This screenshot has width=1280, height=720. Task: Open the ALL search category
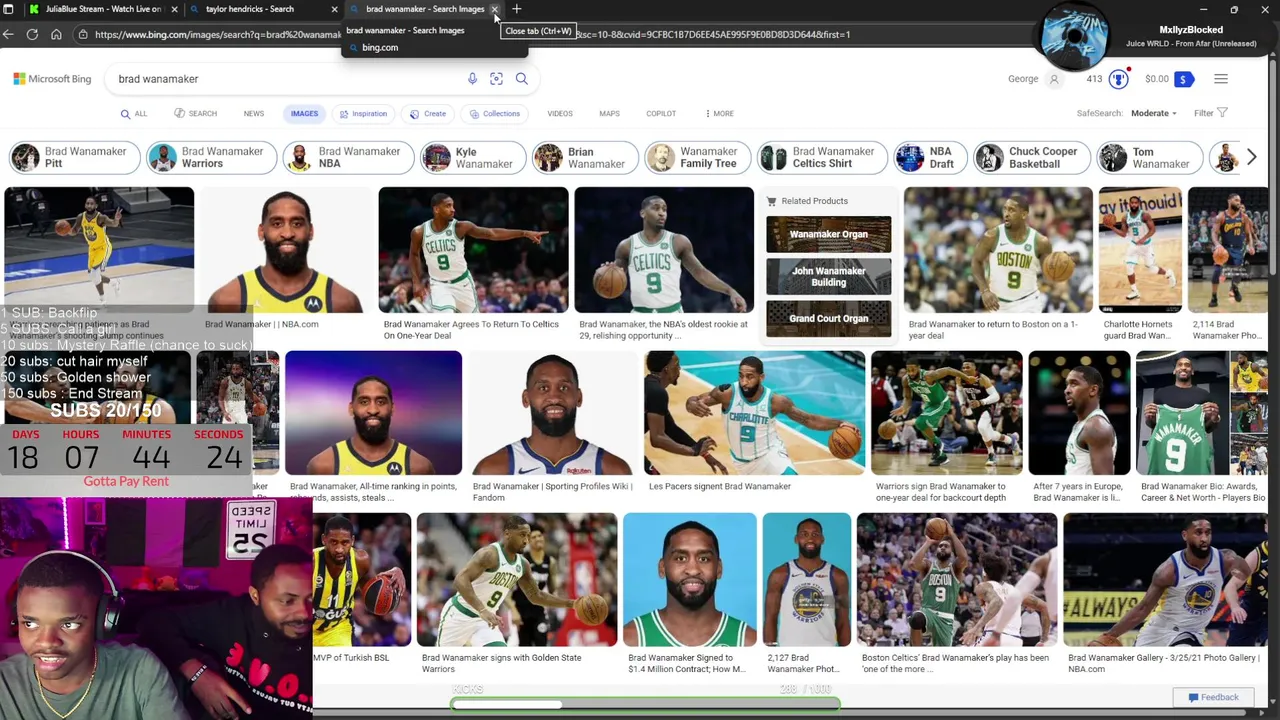point(134,114)
